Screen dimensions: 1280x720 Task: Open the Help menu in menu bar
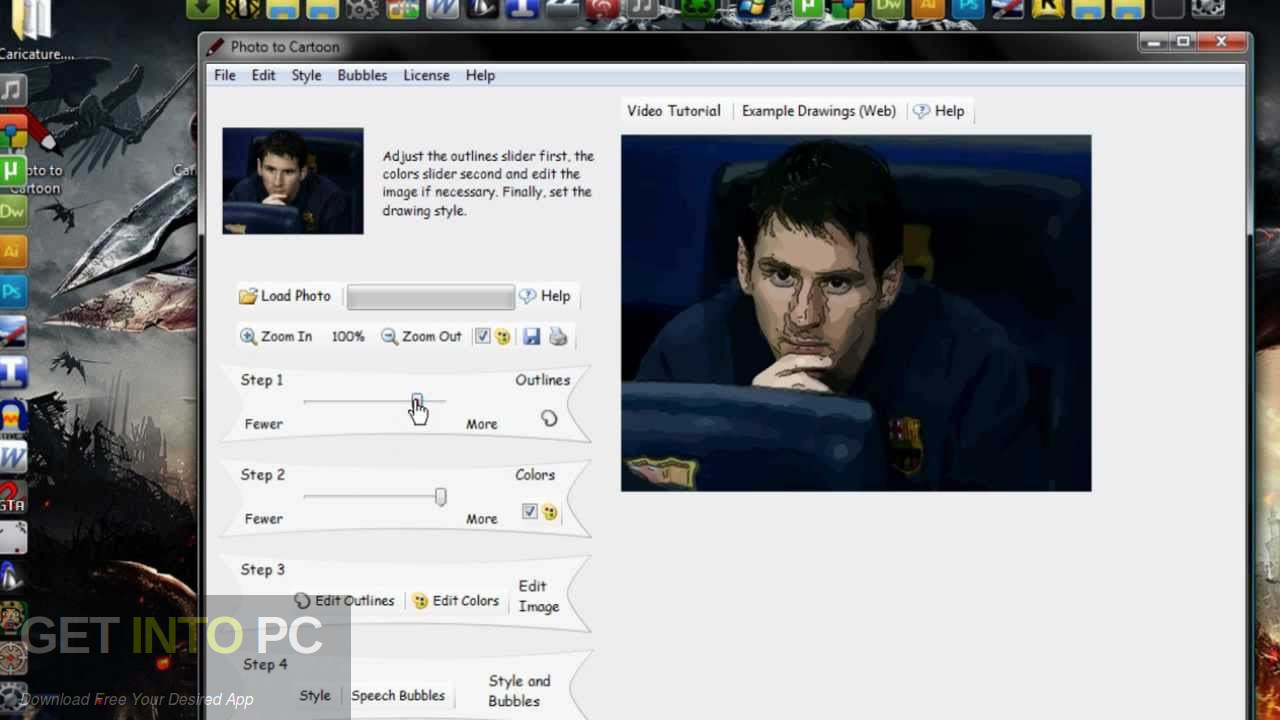(x=480, y=75)
